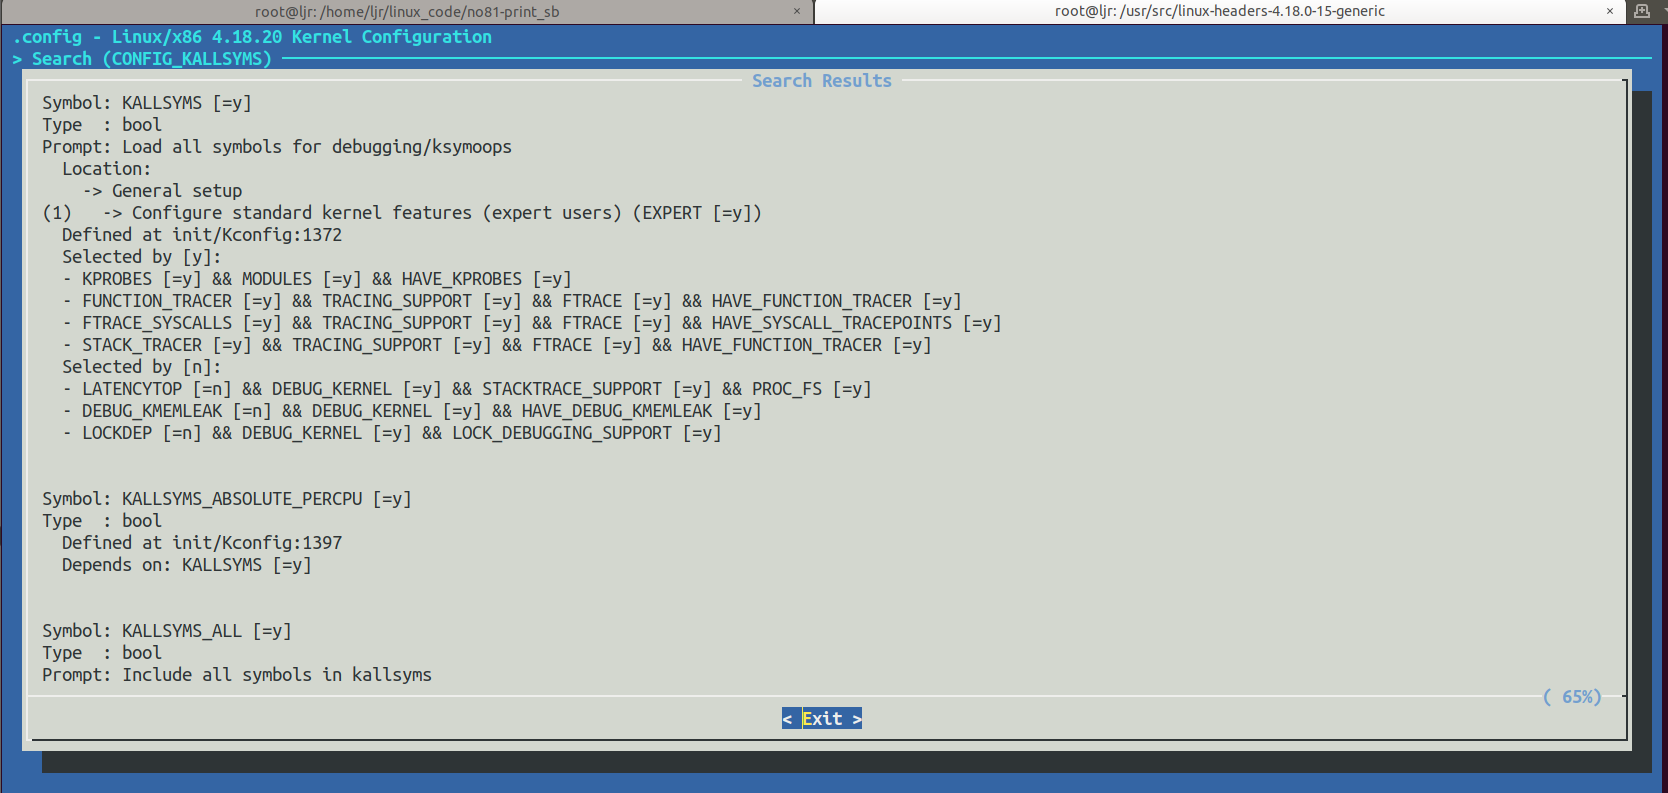This screenshot has width=1668, height=793.
Task: Click the 'Selected by [n]:' heading
Action: pyautogui.click(x=142, y=367)
